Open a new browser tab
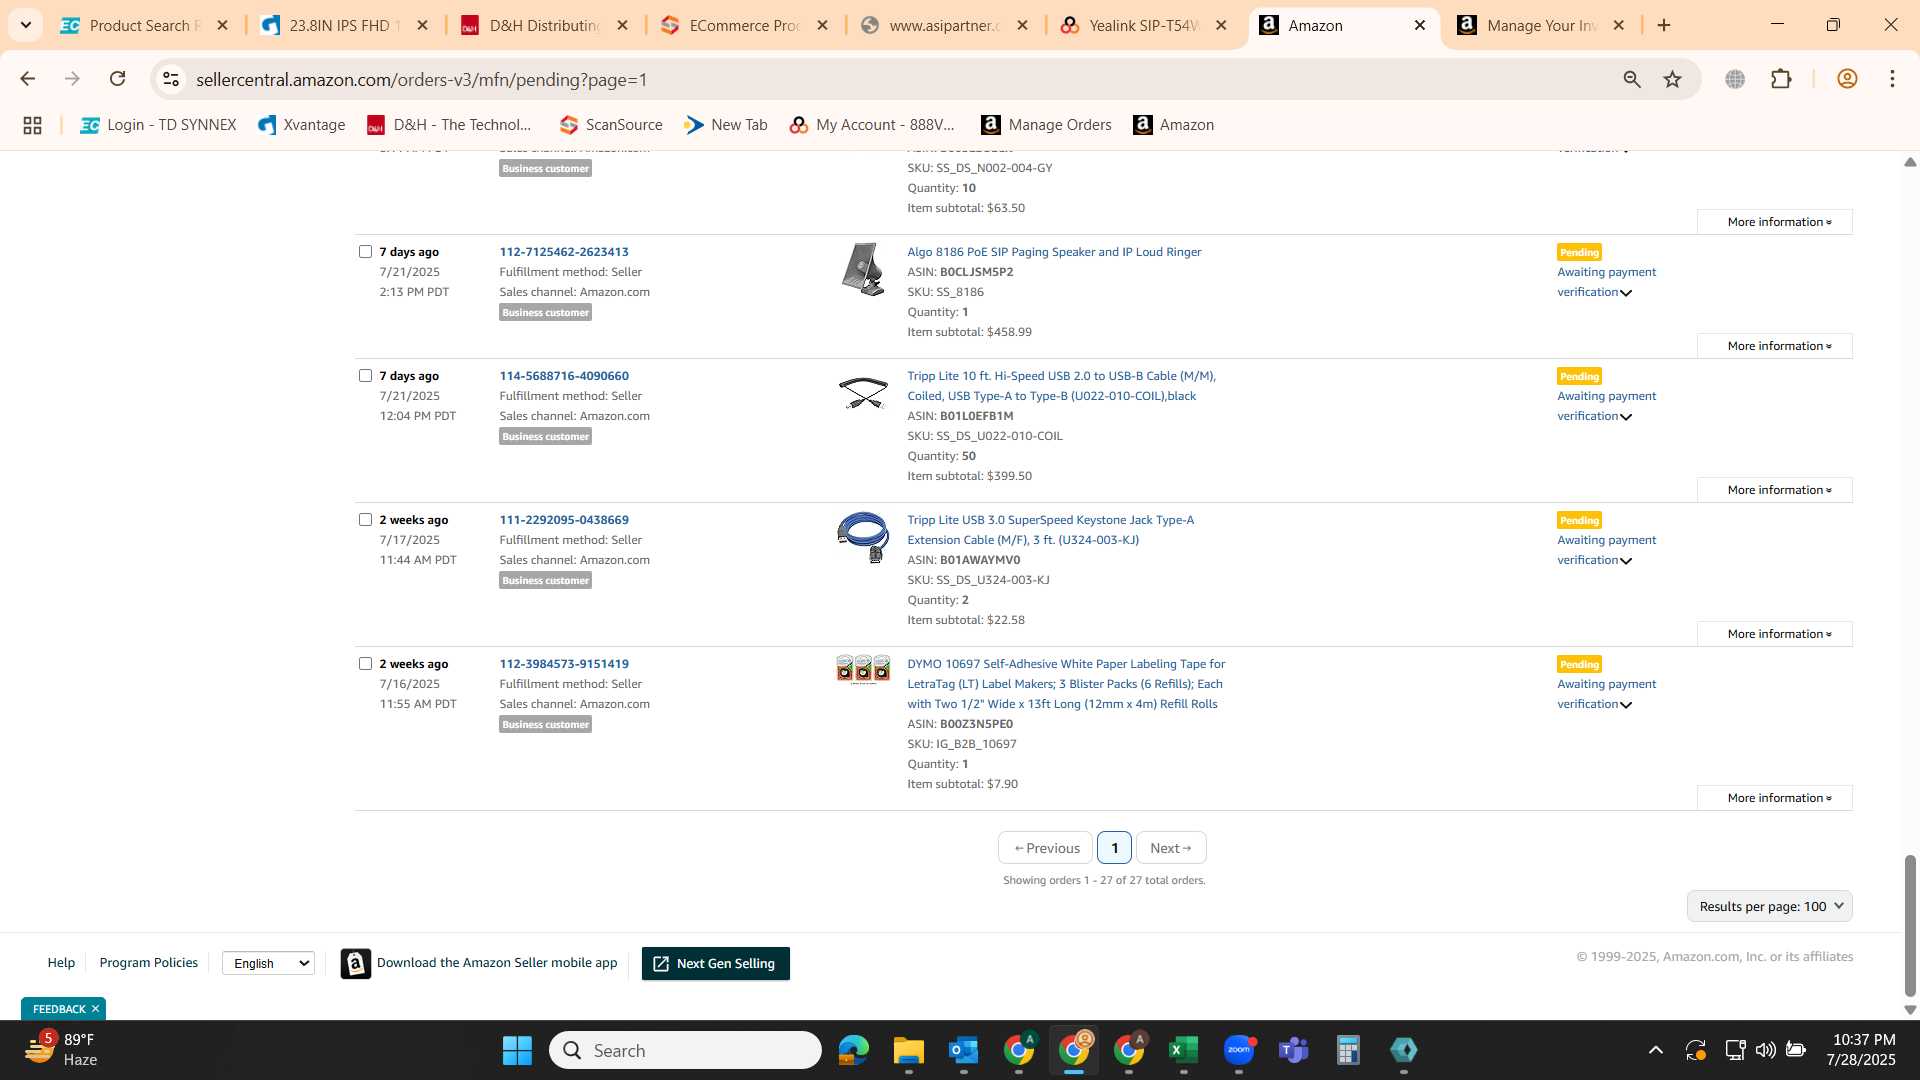 [x=1664, y=25]
